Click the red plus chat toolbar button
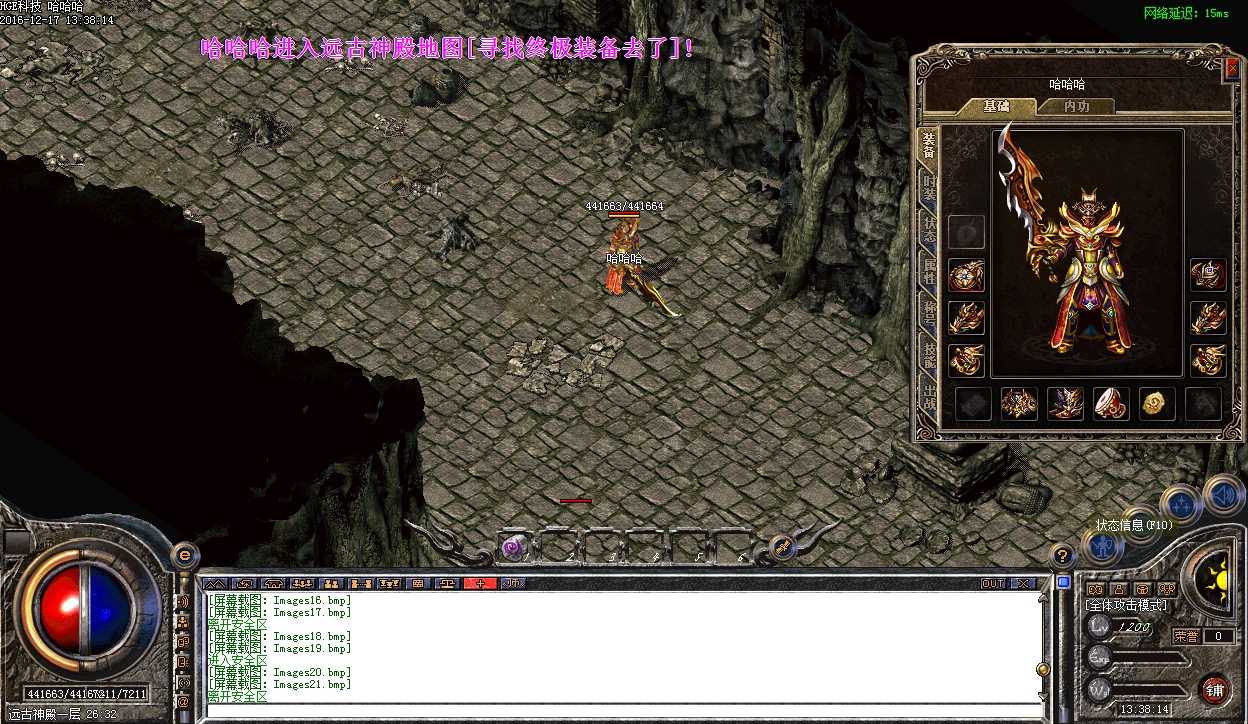The image size is (1248, 724). click(x=480, y=583)
